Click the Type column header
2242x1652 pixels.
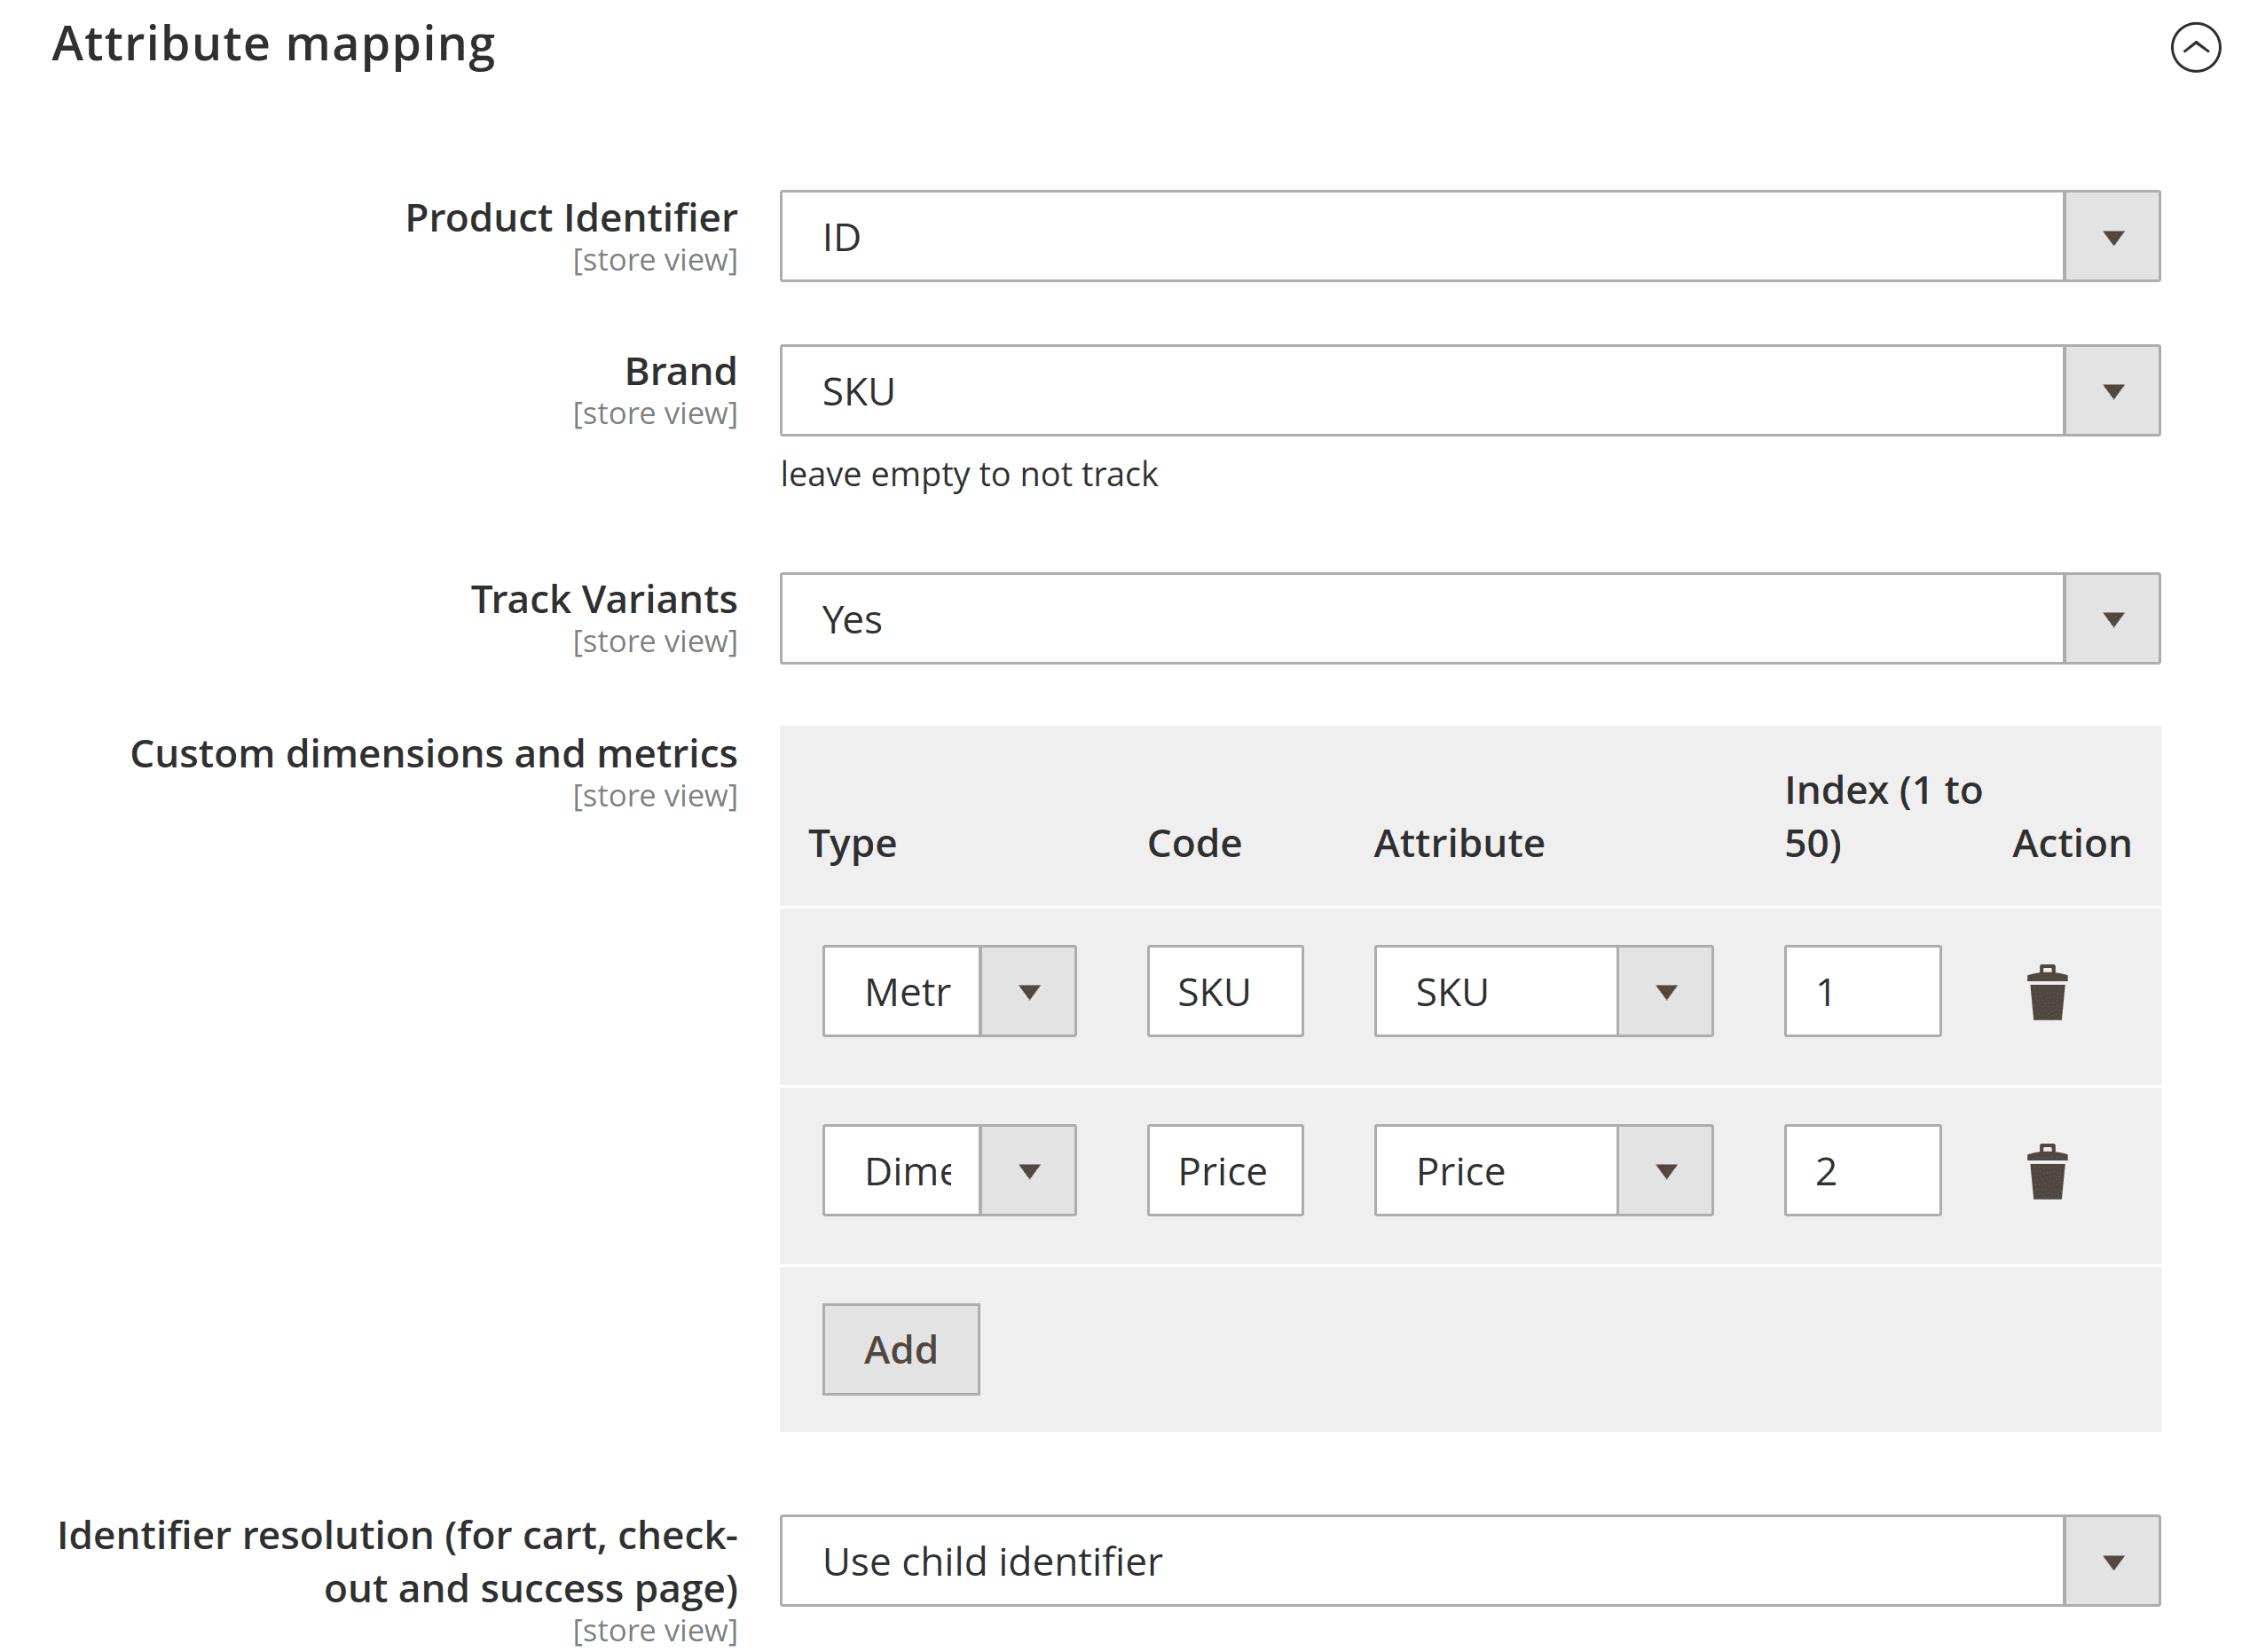click(852, 843)
